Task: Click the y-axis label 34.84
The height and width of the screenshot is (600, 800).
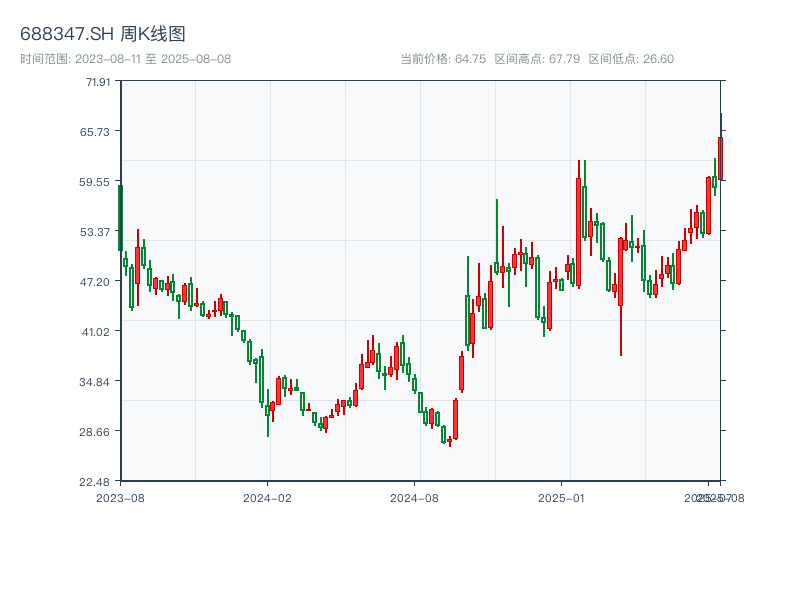Action: tap(94, 382)
